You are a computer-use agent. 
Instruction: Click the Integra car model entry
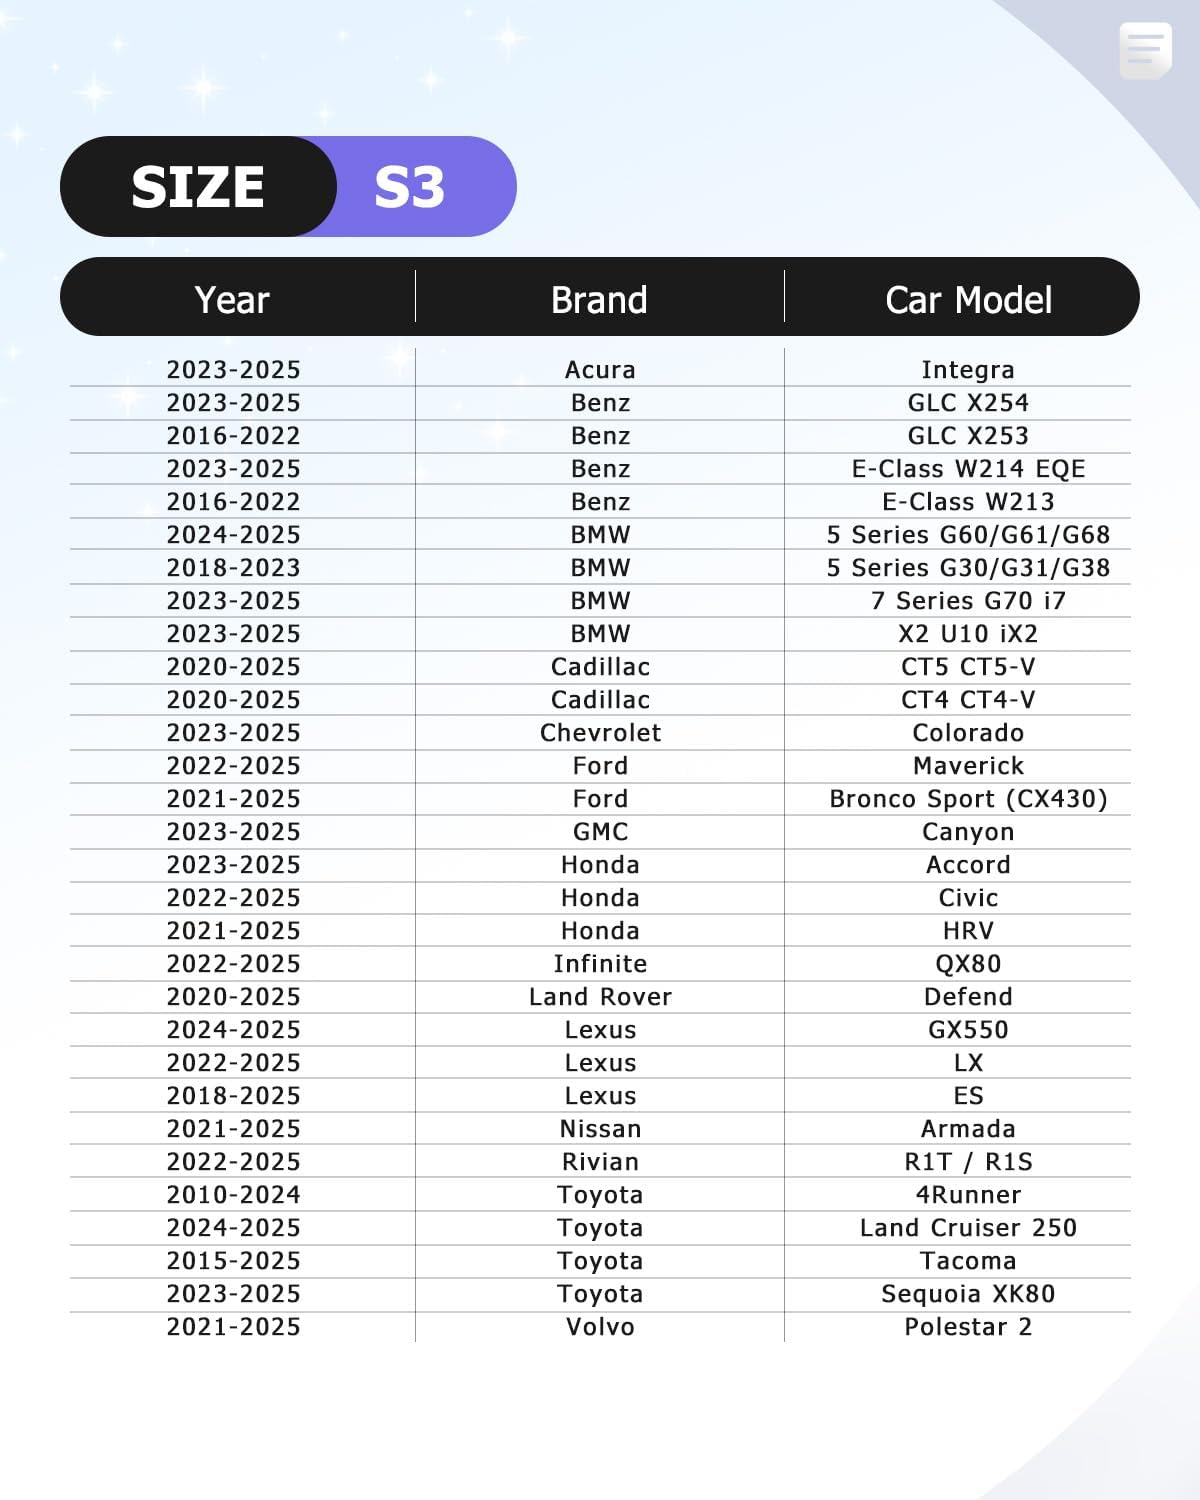(x=968, y=370)
